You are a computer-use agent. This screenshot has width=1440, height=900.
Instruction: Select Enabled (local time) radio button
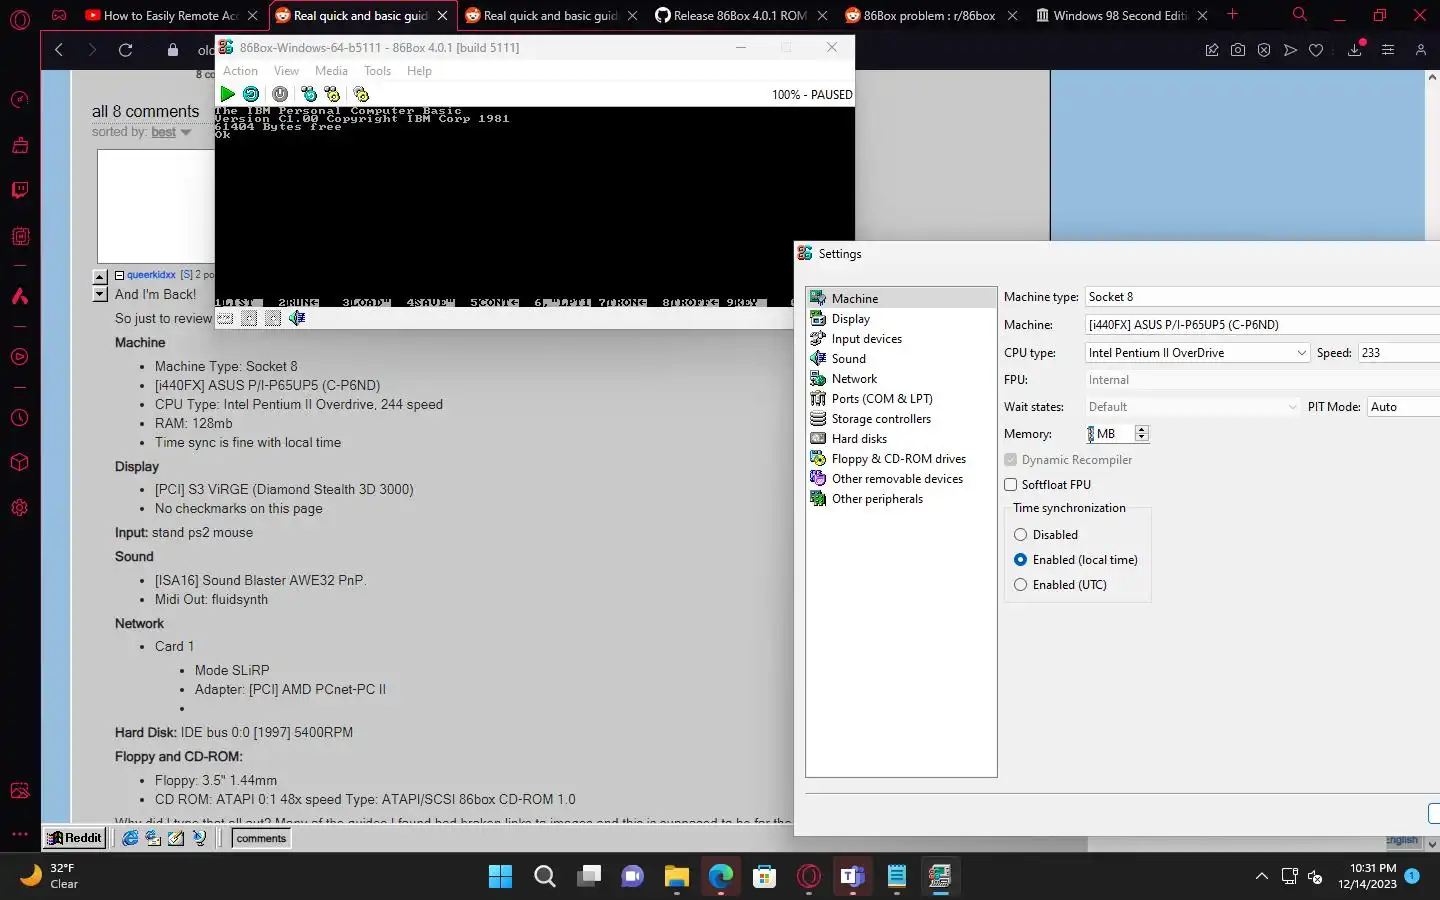(1020, 560)
